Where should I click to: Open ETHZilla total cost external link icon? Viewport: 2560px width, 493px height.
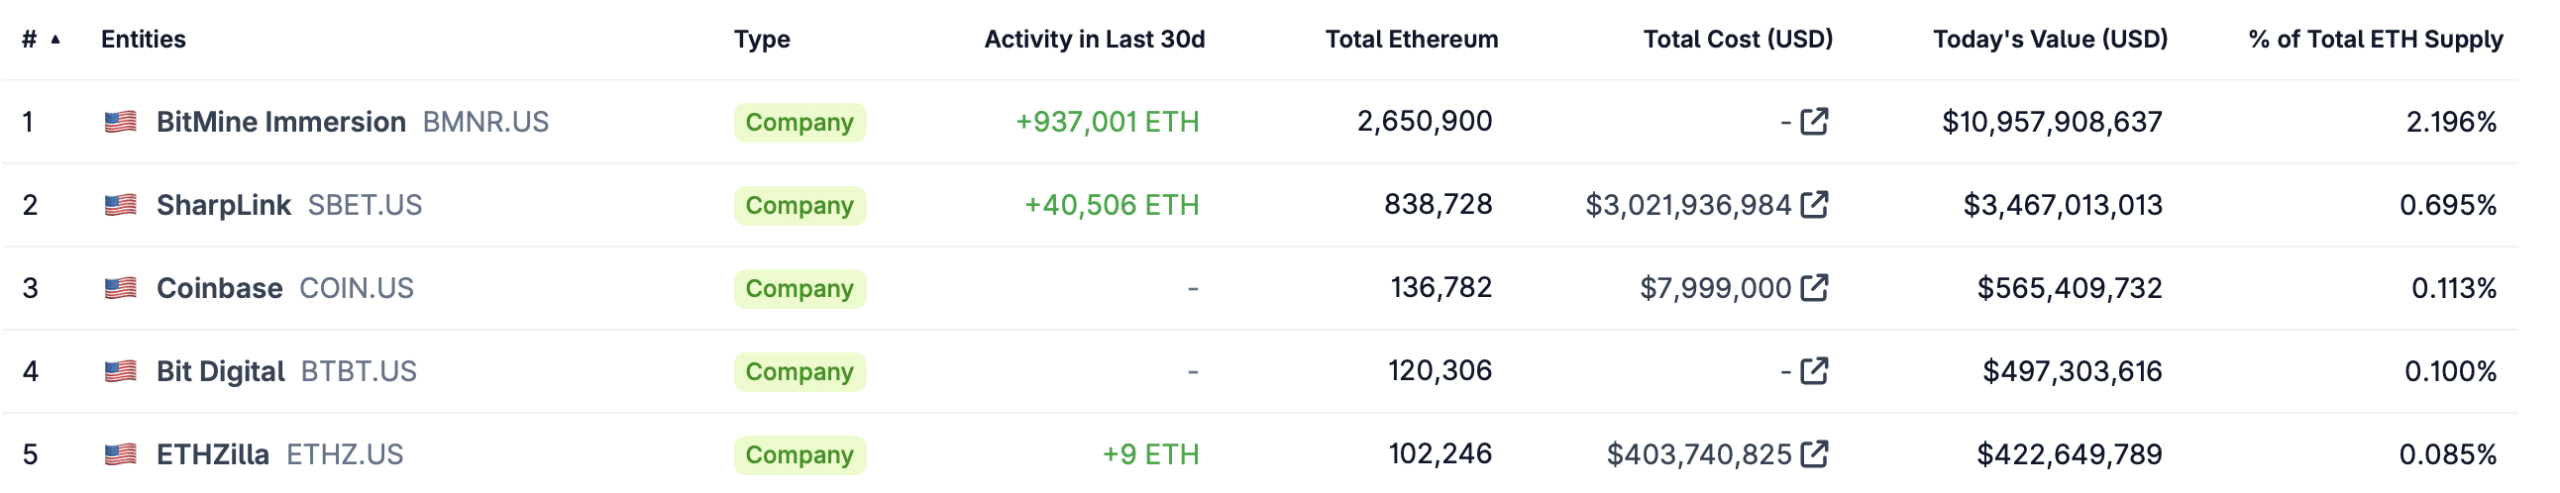(x=1813, y=454)
